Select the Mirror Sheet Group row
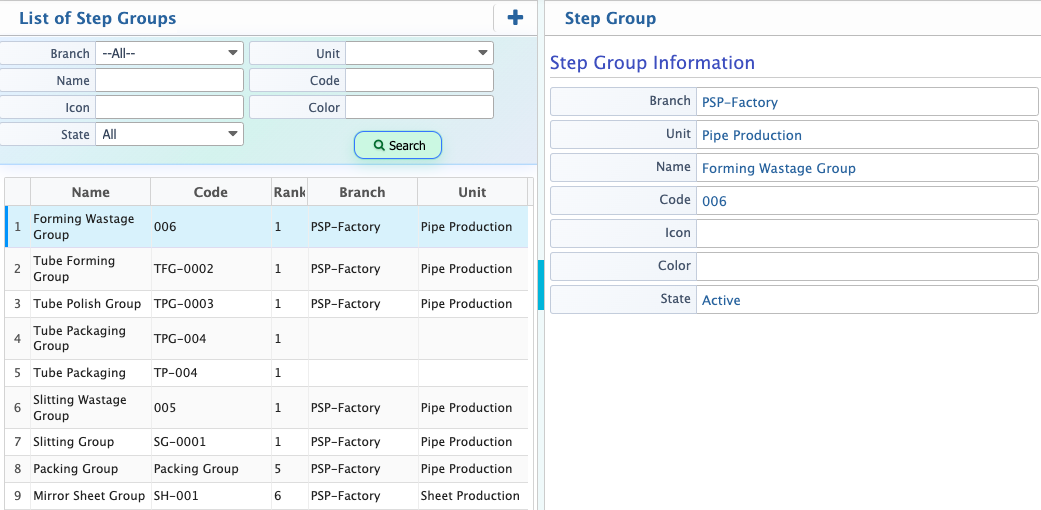The height and width of the screenshot is (510, 1041). [x=267, y=496]
